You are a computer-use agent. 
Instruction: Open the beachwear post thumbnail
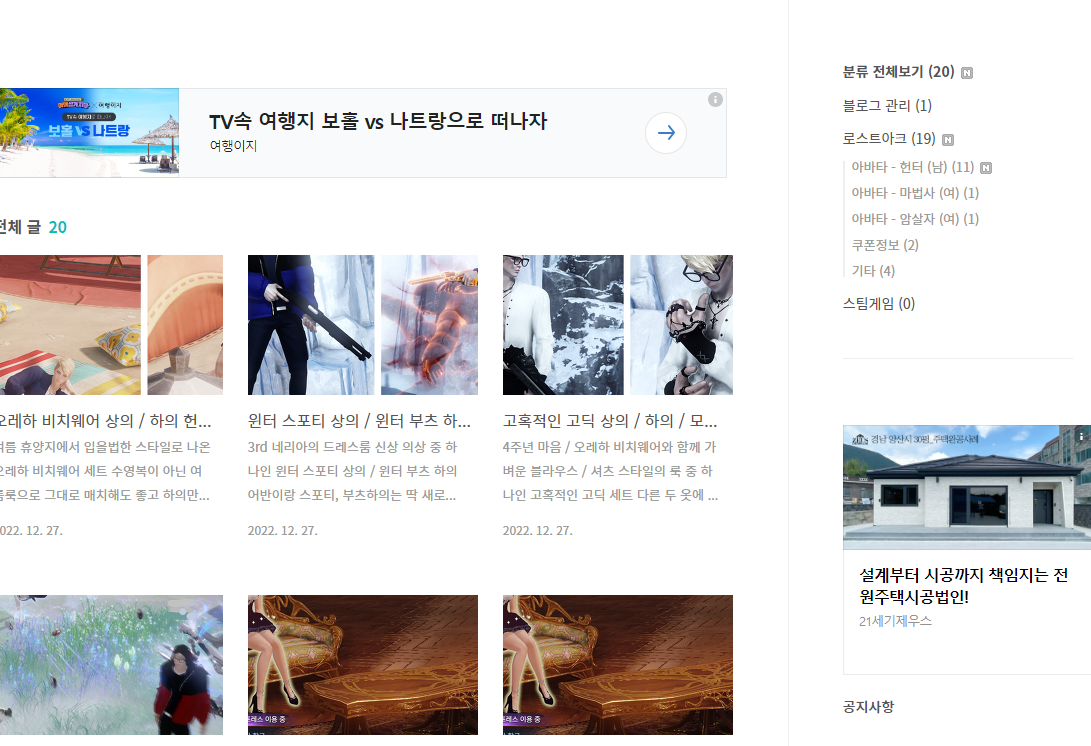[x=111, y=325]
